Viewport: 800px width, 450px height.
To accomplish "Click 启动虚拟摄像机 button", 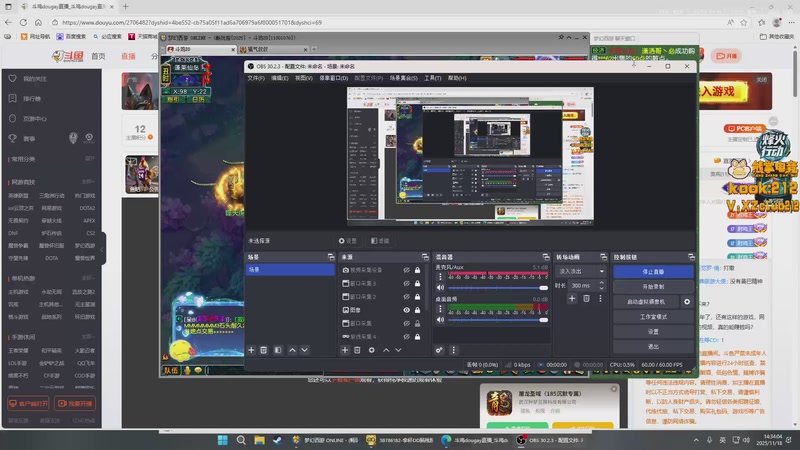I will coord(646,302).
